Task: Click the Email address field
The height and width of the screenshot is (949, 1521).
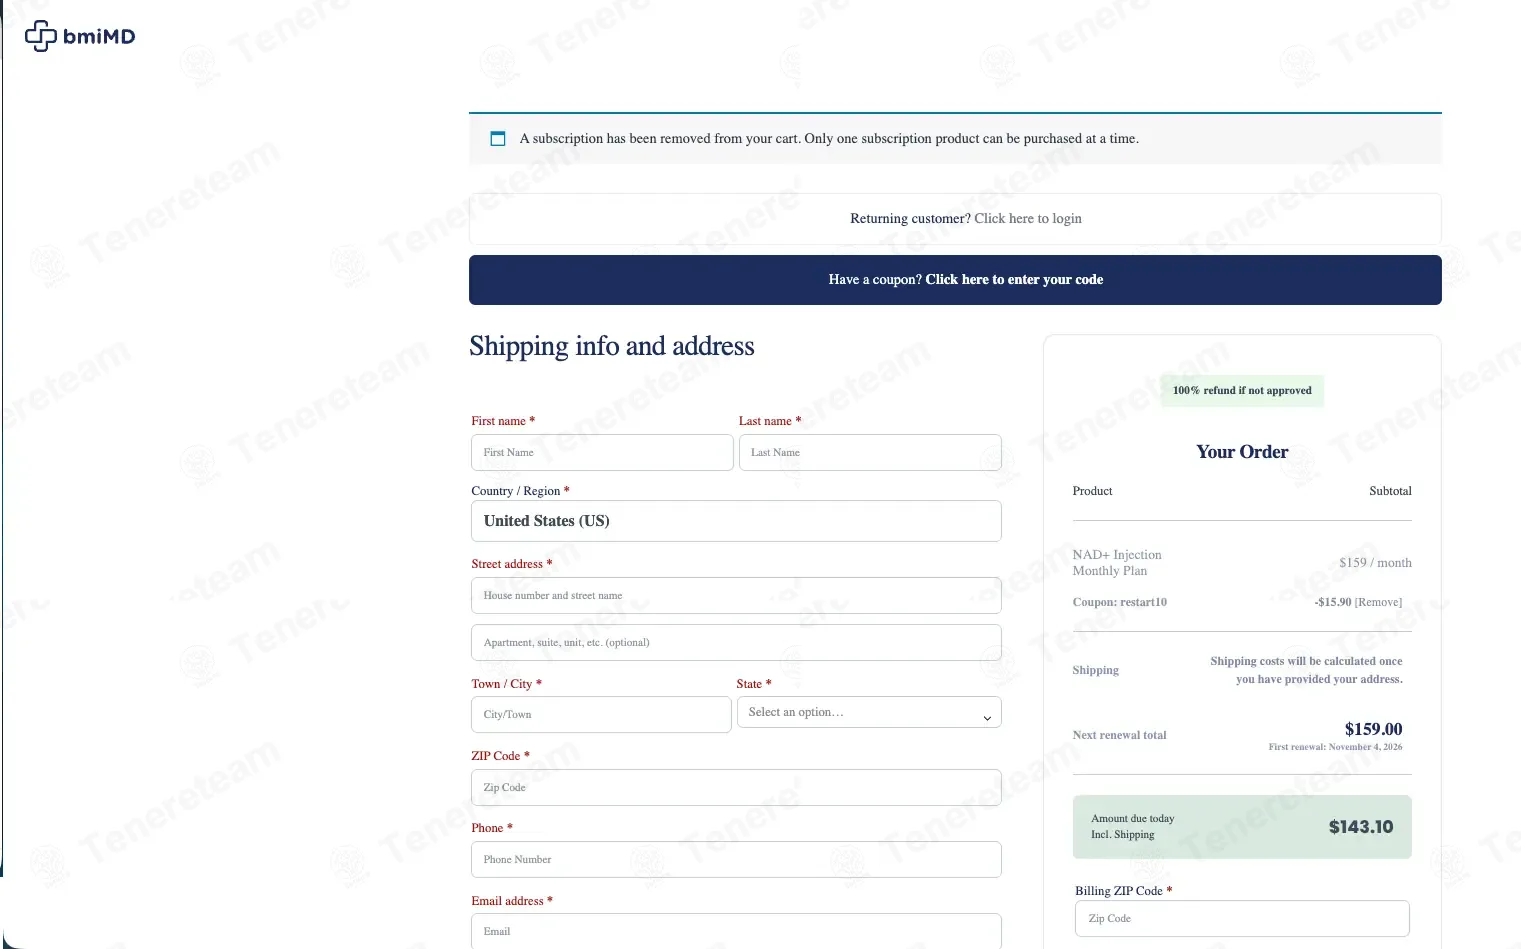Action: click(736, 931)
